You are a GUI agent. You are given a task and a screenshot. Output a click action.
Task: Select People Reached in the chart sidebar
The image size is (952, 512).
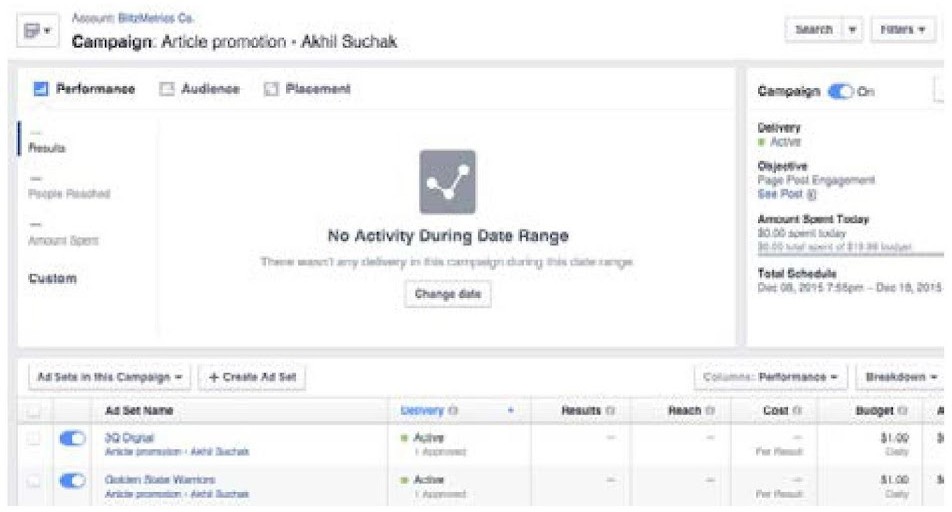coord(69,193)
